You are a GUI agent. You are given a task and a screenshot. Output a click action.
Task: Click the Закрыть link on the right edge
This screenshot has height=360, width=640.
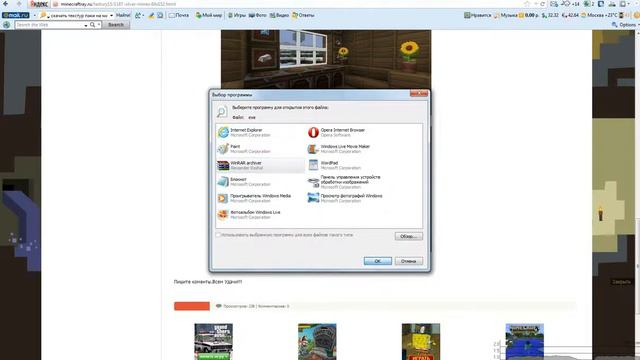621,282
